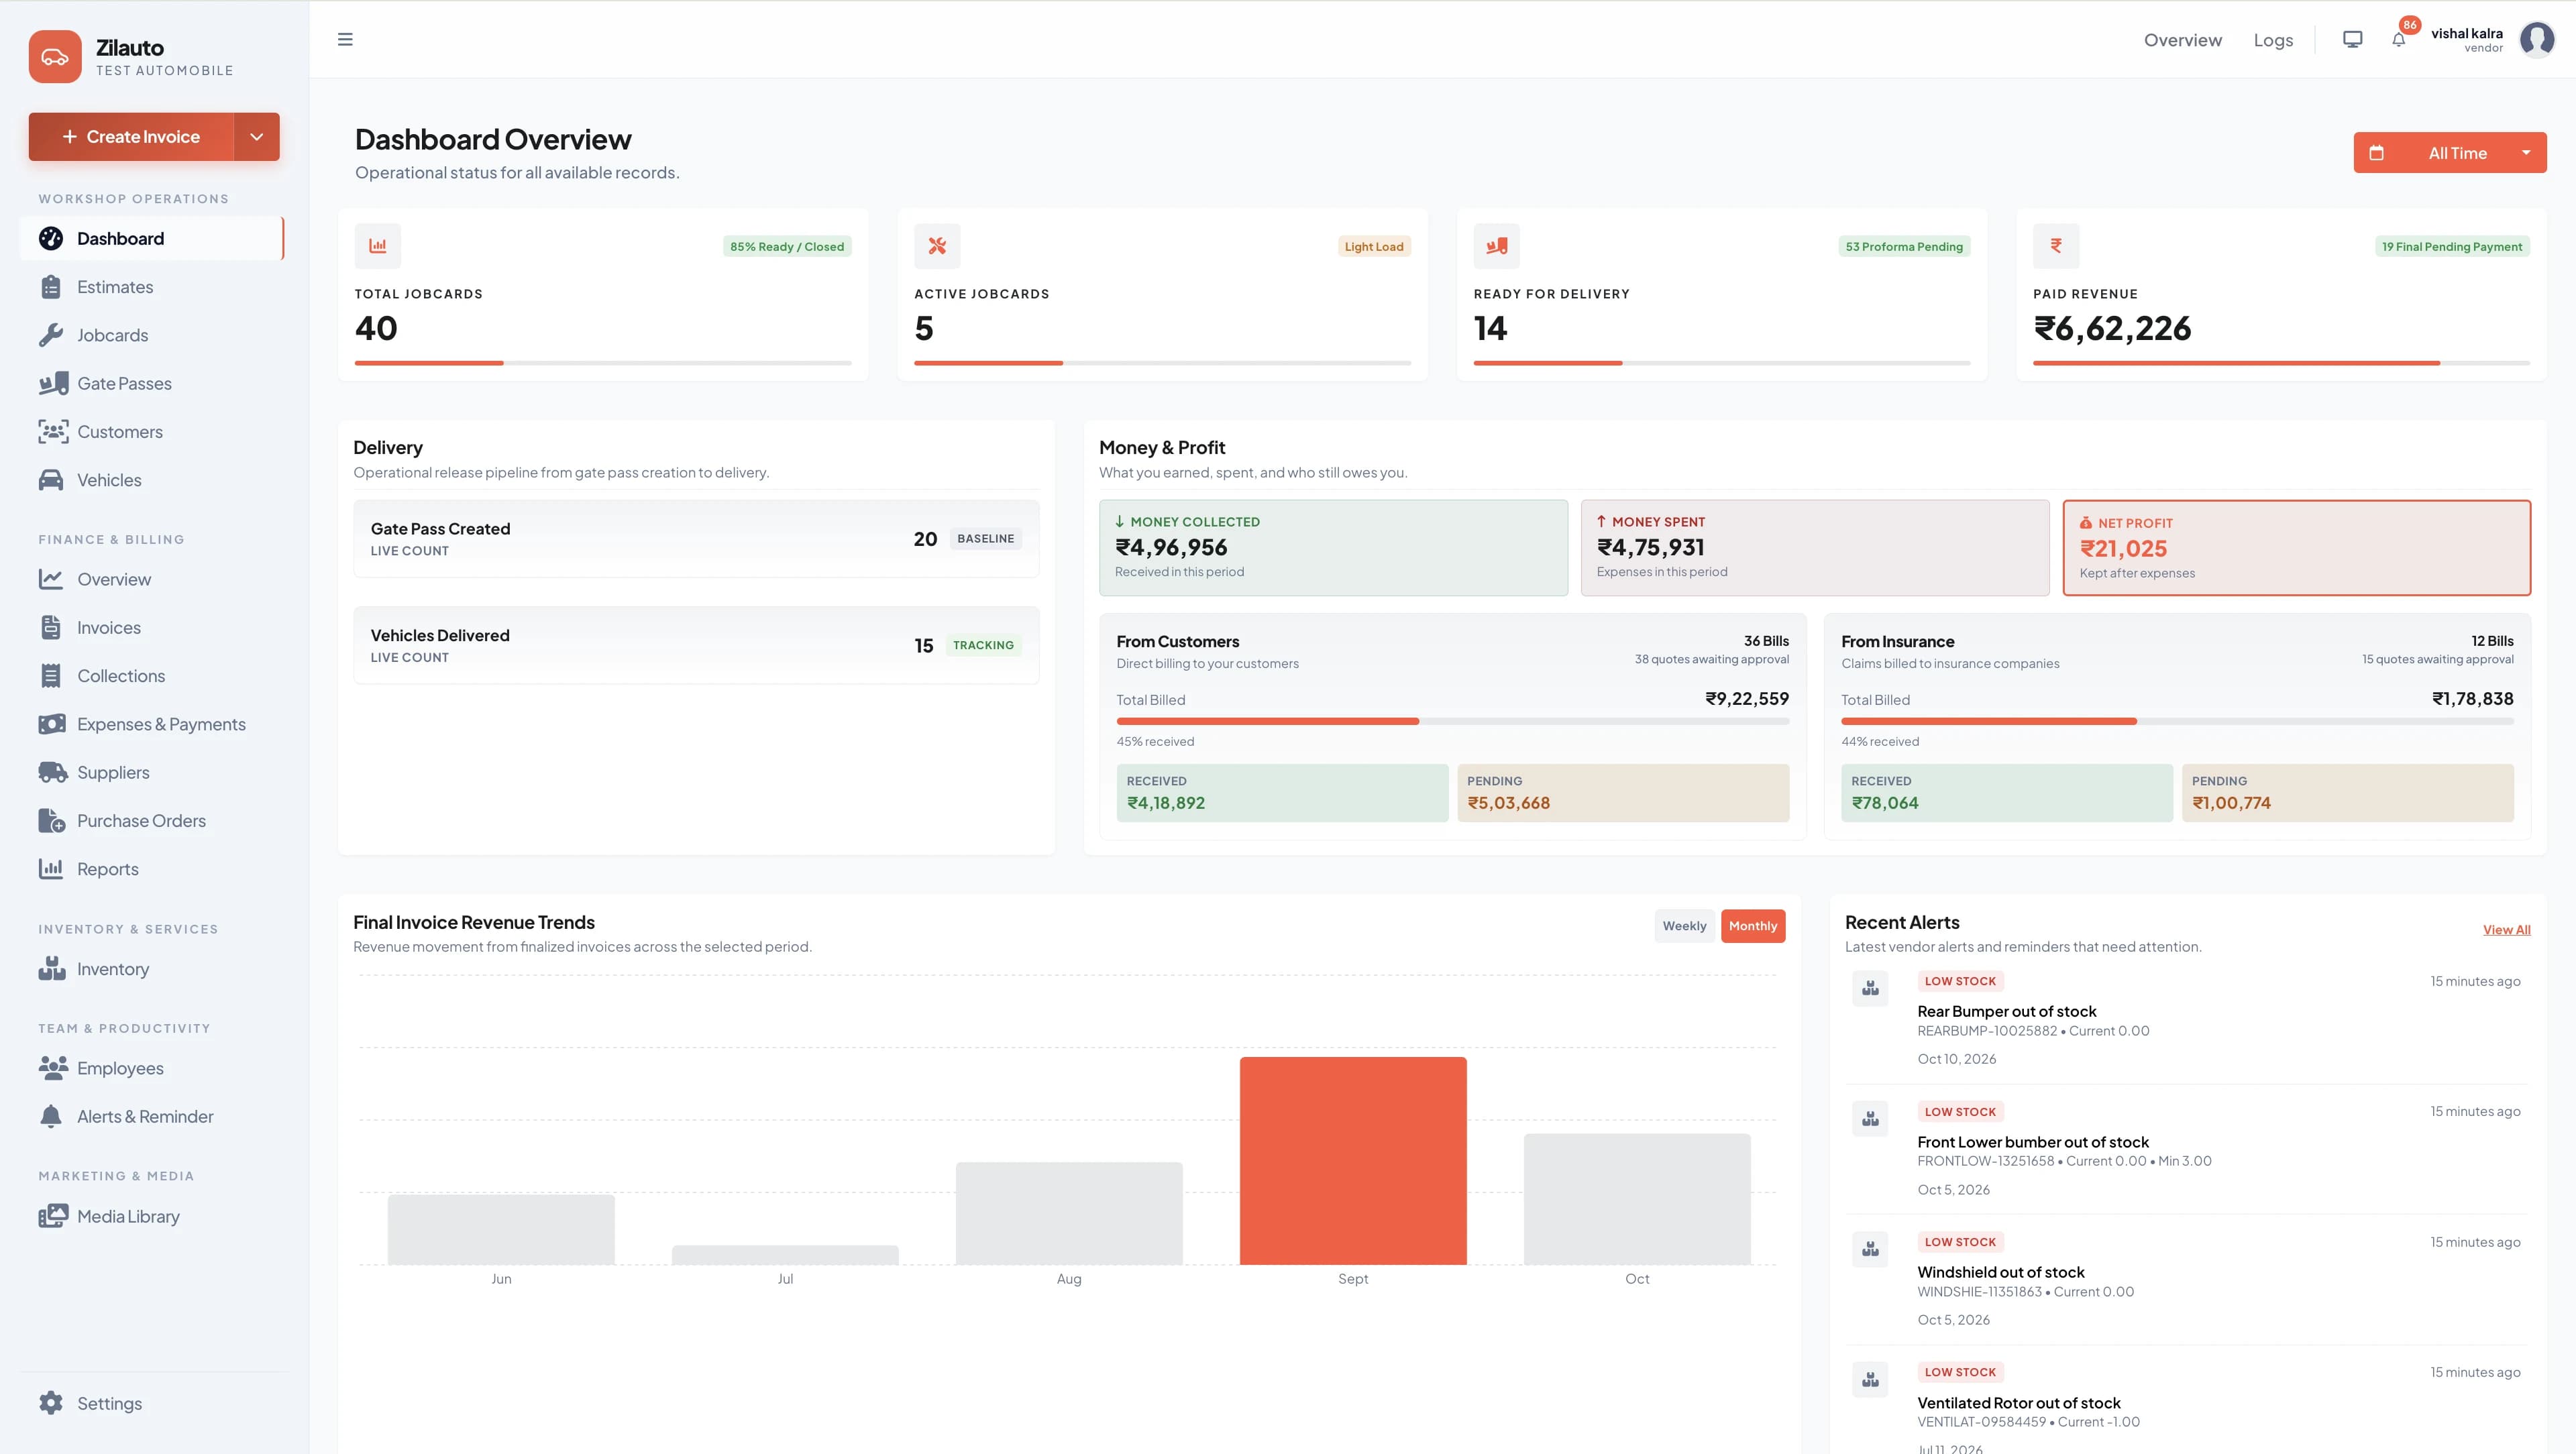Open Purchase Orders
The height and width of the screenshot is (1454, 2576).
click(151, 821)
